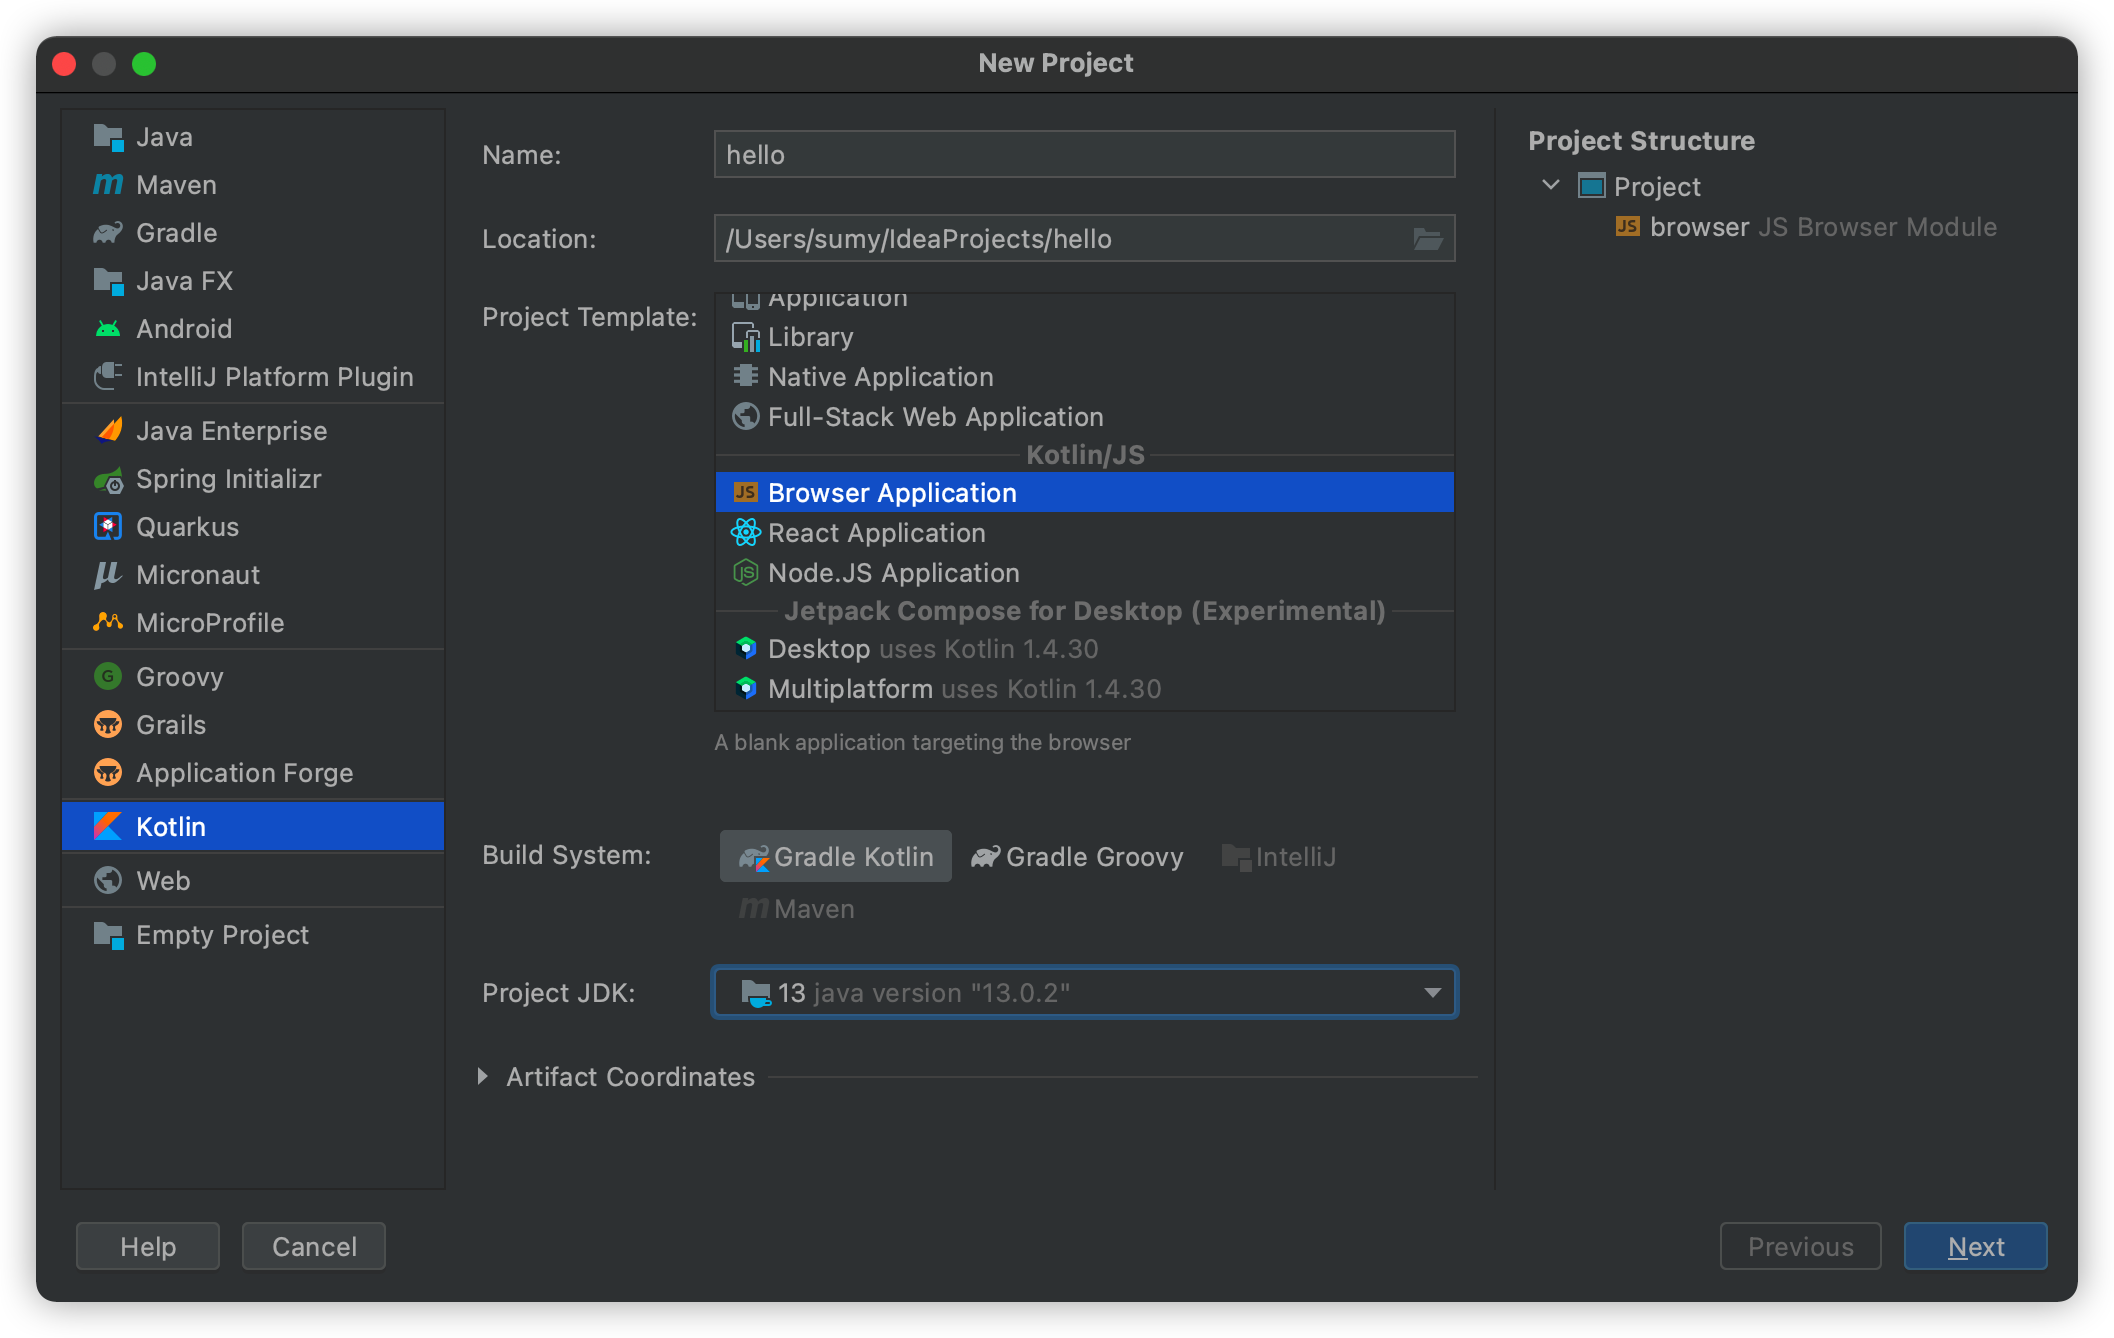This screenshot has width=2114, height=1338.
Task: Click the Grails icon in the sidebar
Action: click(x=107, y=725)
